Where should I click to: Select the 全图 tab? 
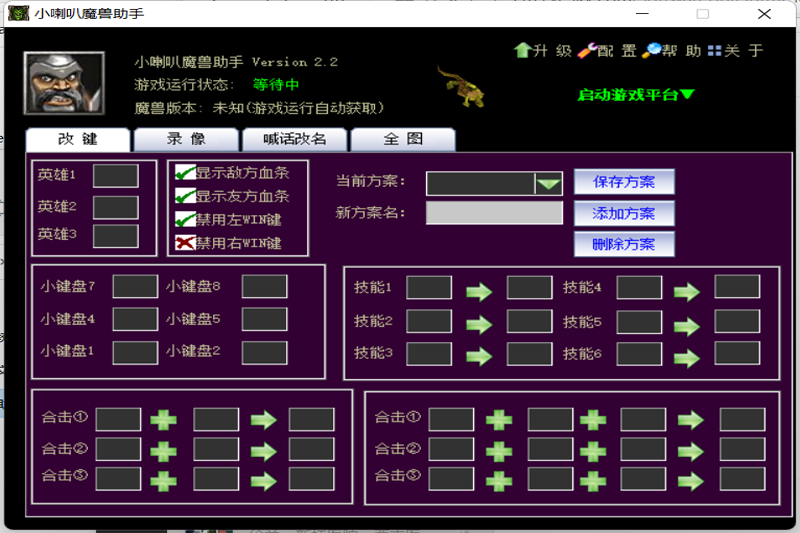point(402,140)
